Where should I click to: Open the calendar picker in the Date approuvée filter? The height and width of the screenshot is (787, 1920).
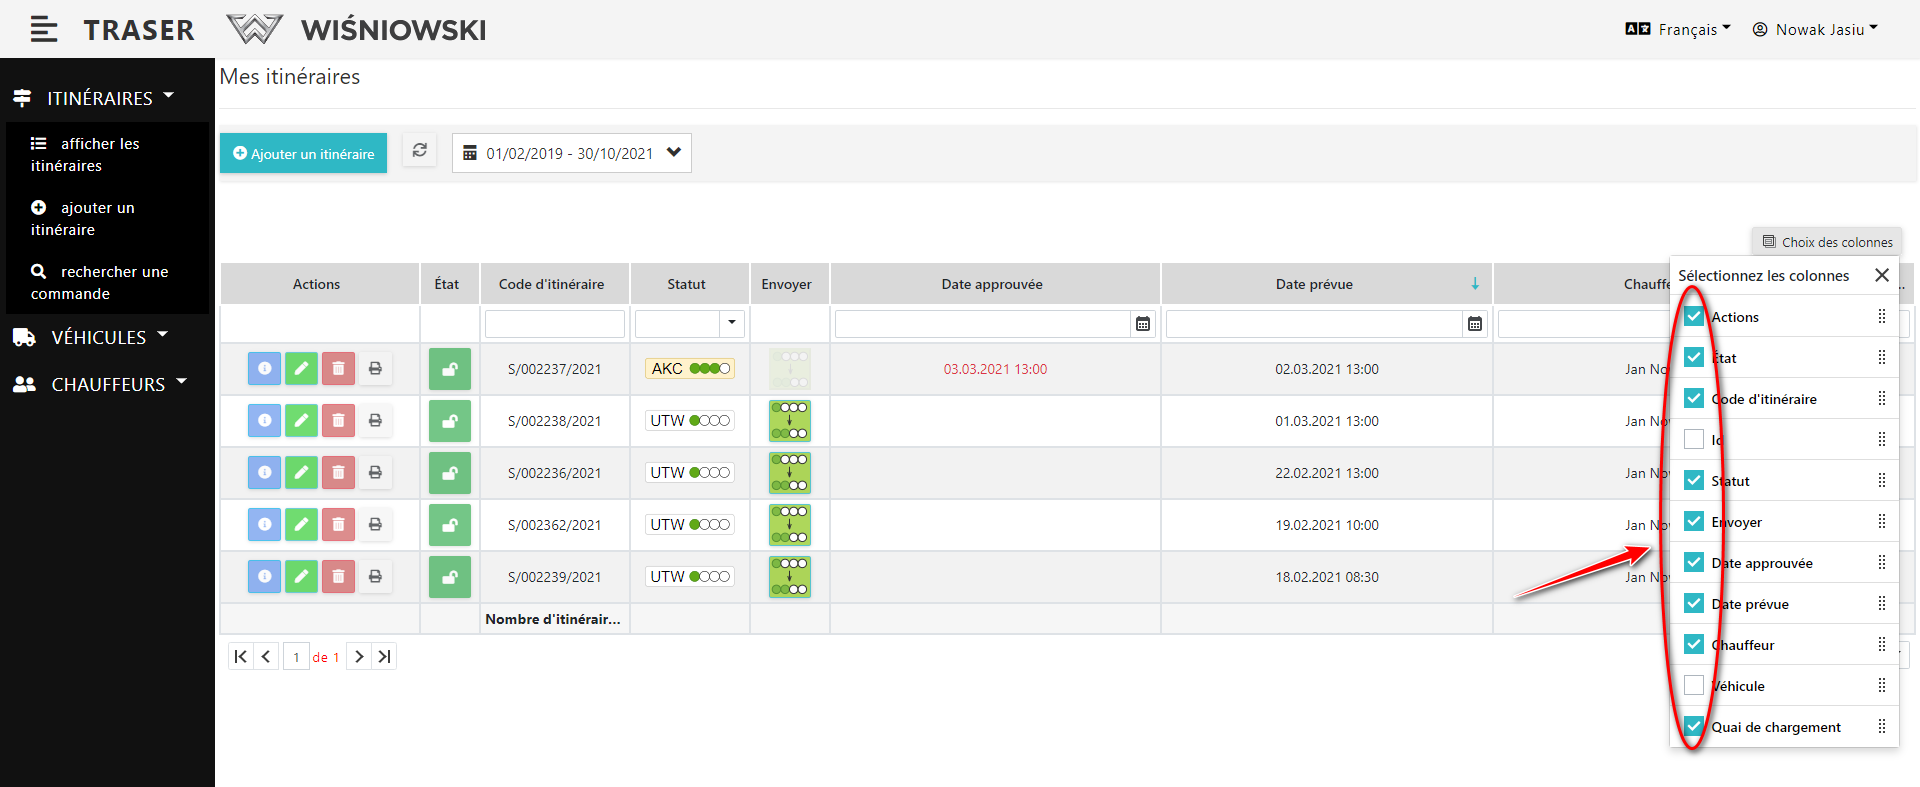(x=1143, y=324)
